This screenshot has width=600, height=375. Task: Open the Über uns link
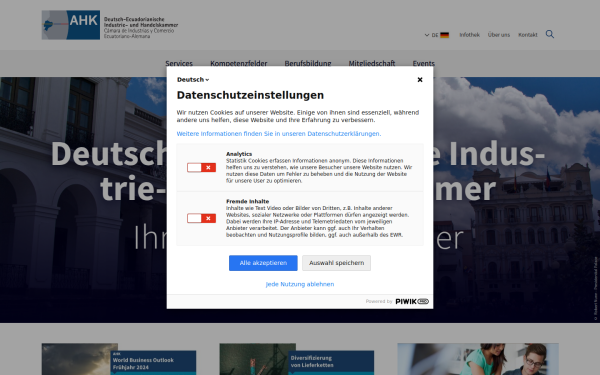pyautogui.click(x=499, y=35)
